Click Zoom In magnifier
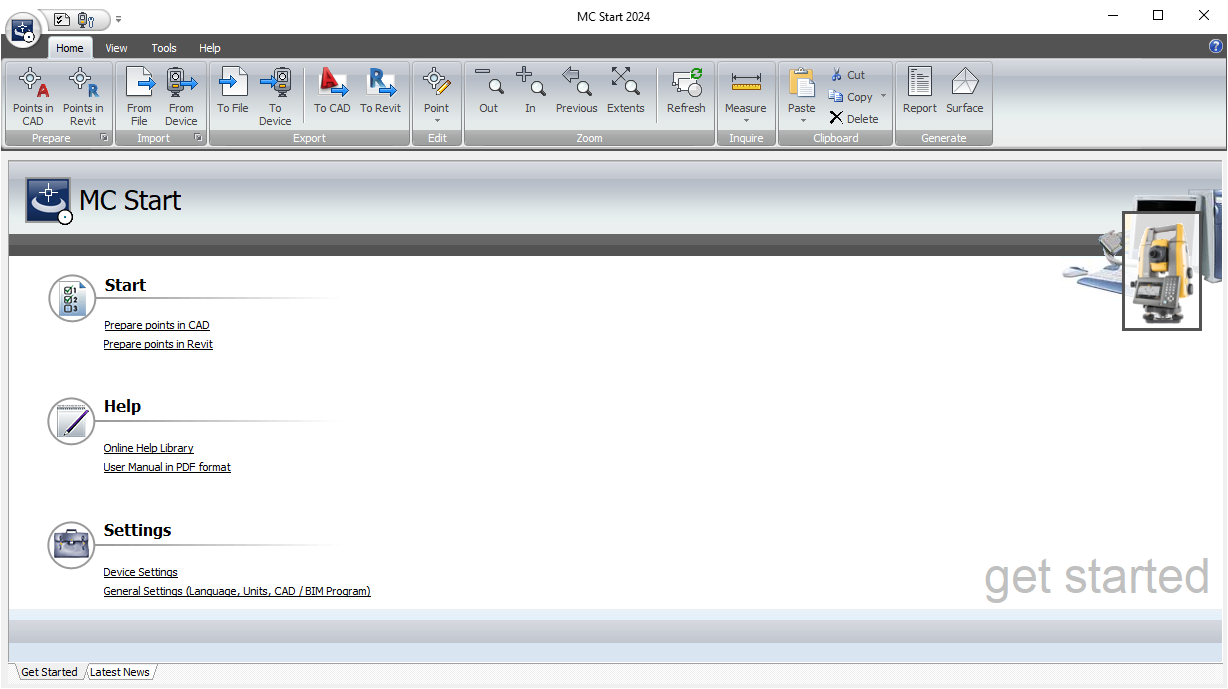The width and height of the screenshot is (1228, 689). pos(530,91)
